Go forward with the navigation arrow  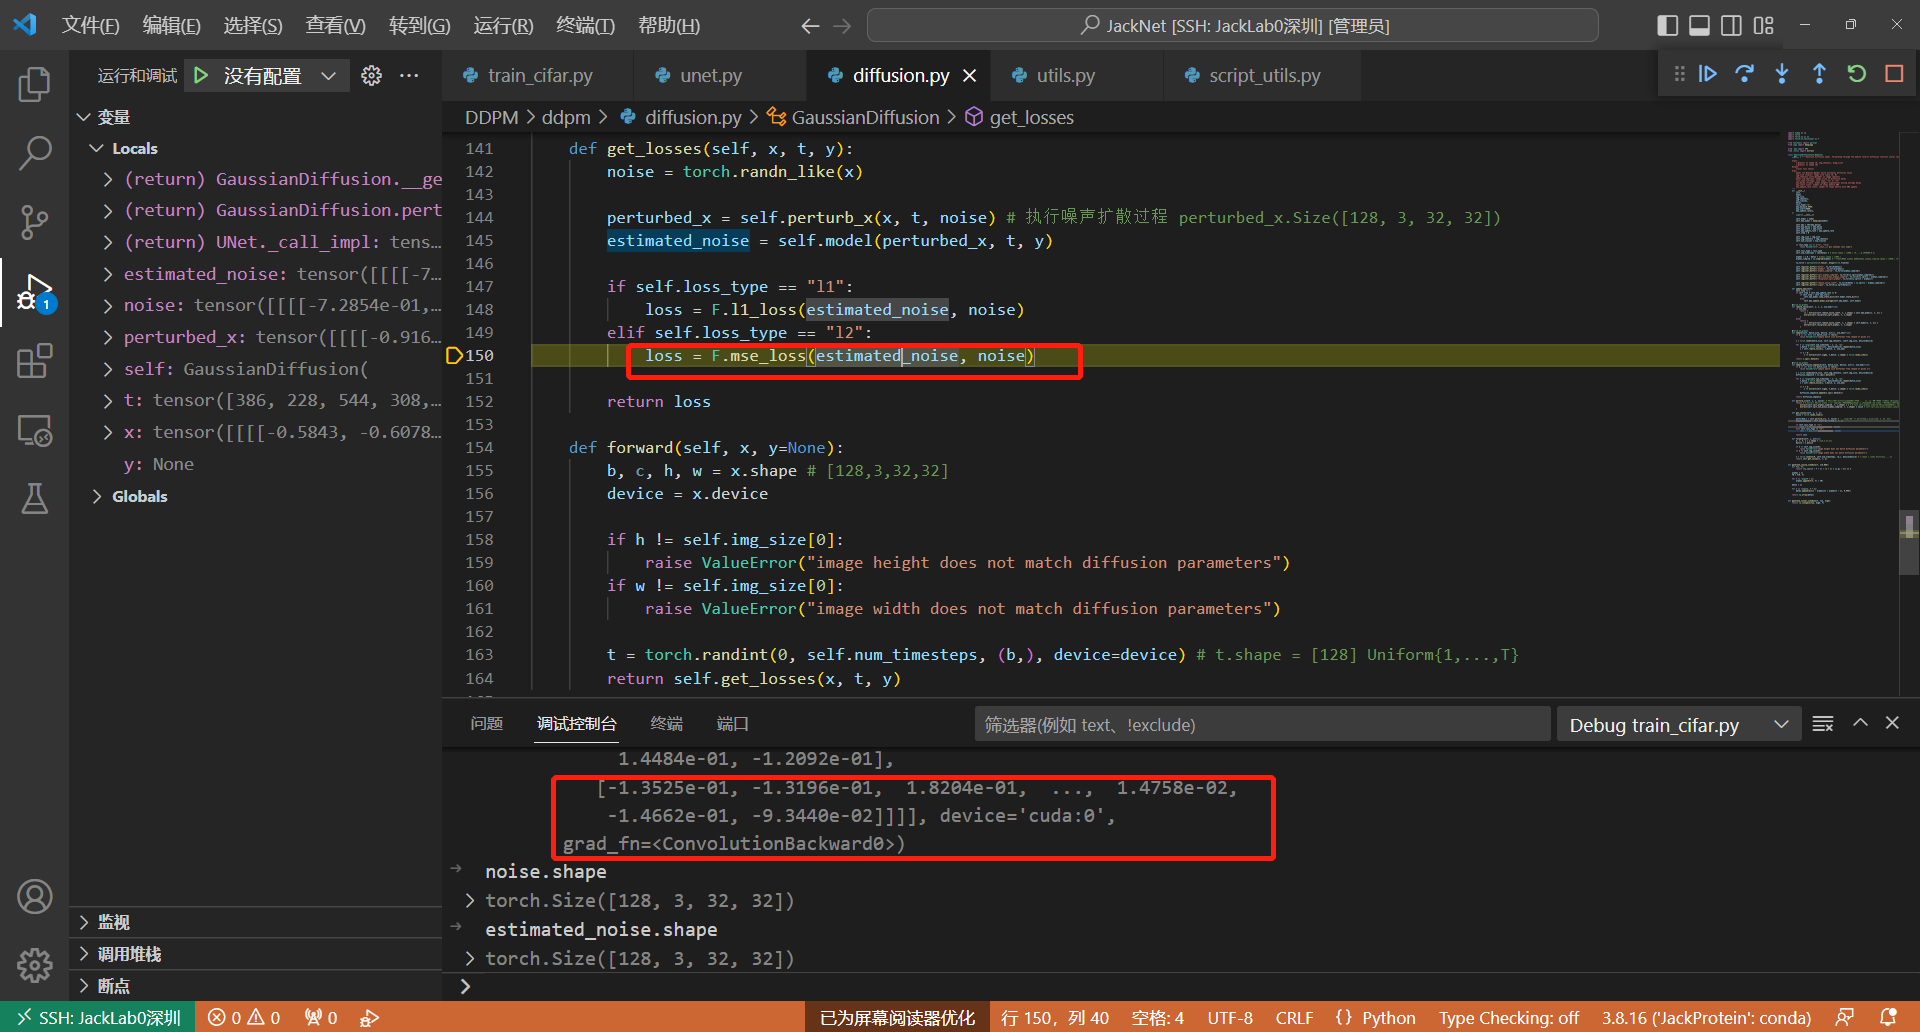(842, 26)
